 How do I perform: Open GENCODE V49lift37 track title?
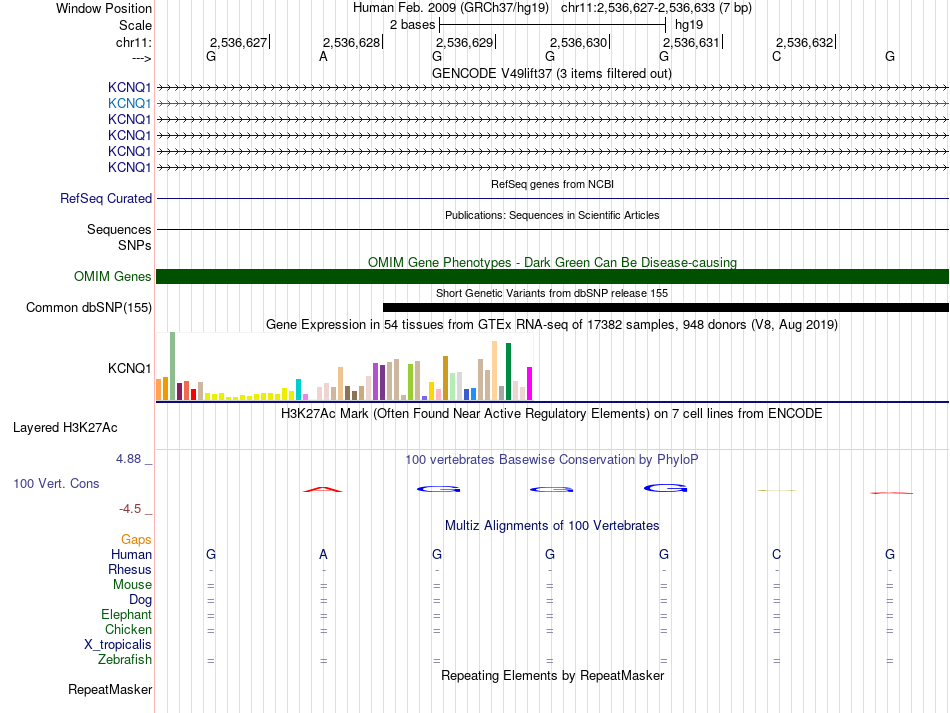(x=552, y=73)
